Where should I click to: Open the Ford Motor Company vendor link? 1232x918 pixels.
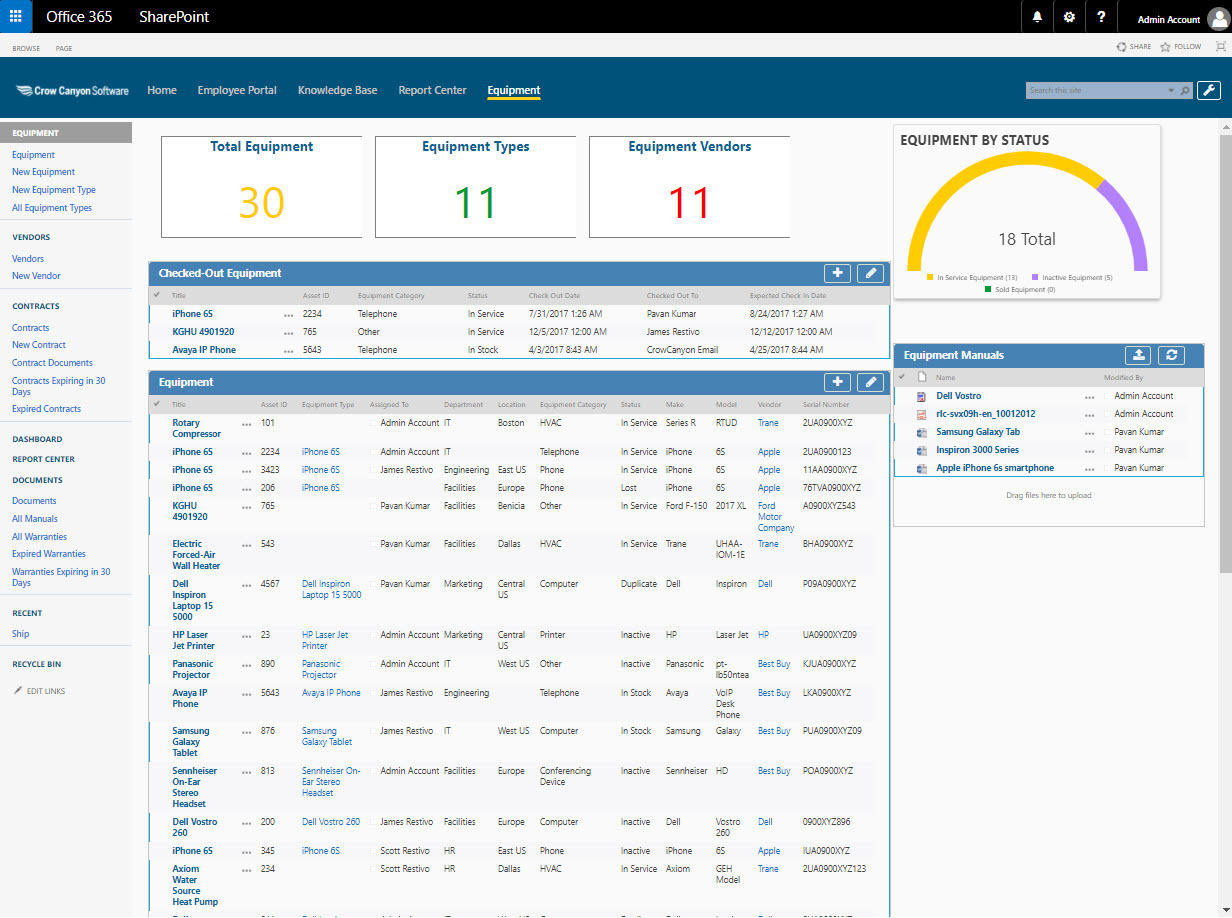pyautogui.click(x=776, y=517)
